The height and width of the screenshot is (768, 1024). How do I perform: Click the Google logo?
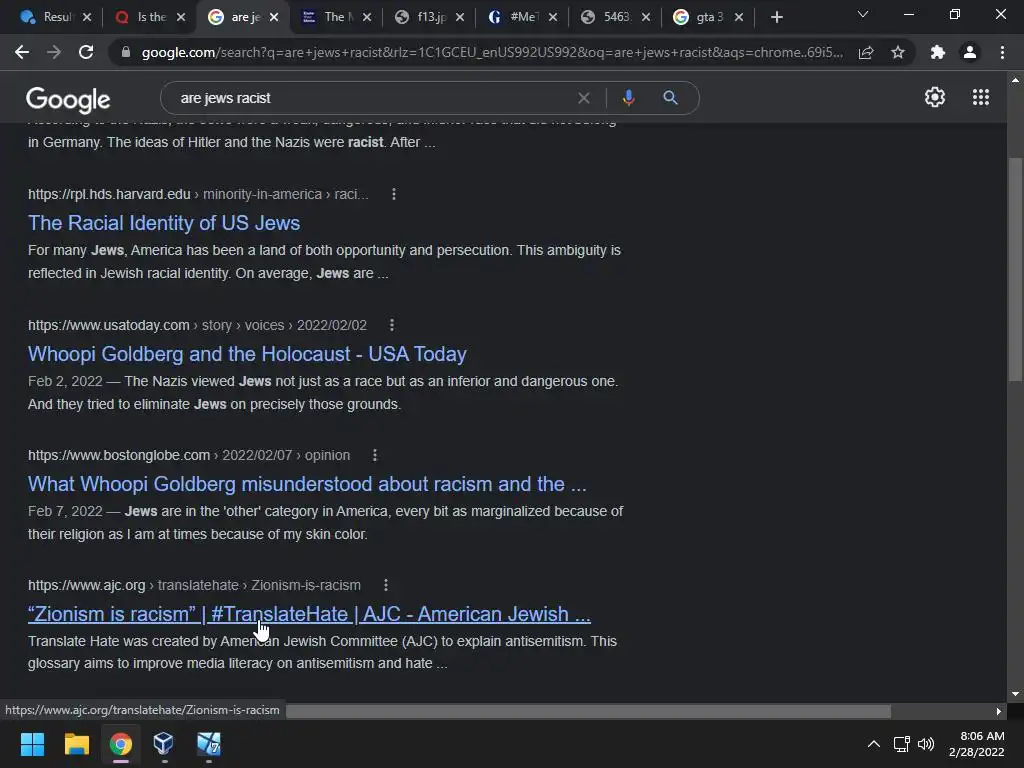(68, 99)
